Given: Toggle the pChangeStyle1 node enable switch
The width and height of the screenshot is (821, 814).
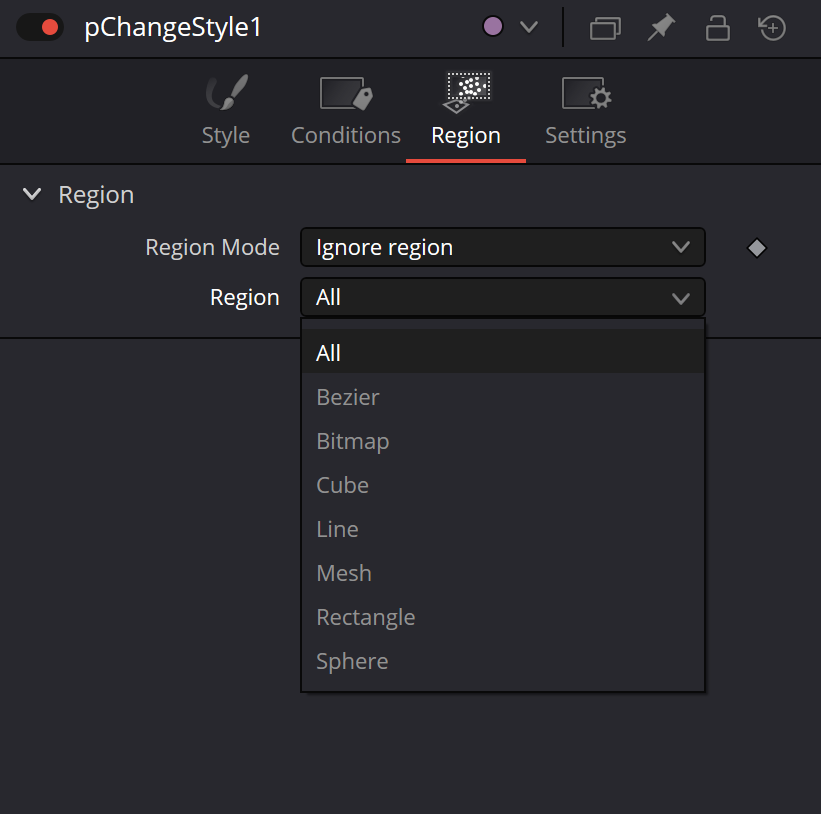Looking at the screenshot, I should 40,27.
